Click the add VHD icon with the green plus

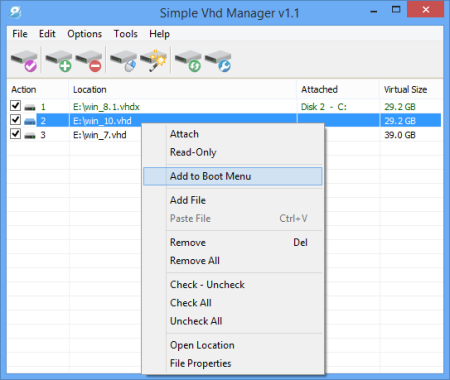[x=59, y=60]
